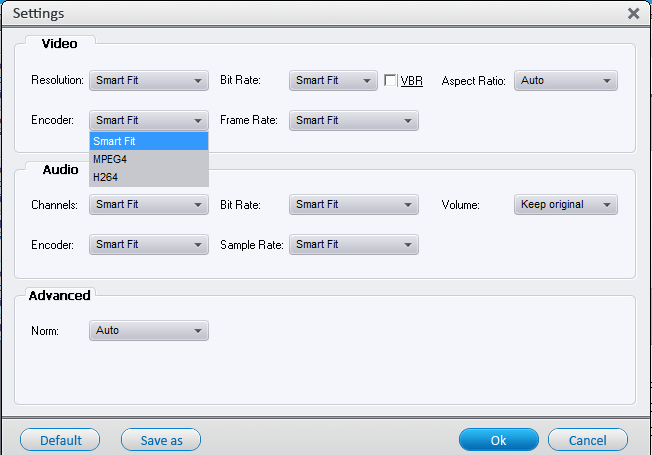The image size is (652, 455).
Task: Expand the audio Channels dropdown
Action: pos(148,205)
